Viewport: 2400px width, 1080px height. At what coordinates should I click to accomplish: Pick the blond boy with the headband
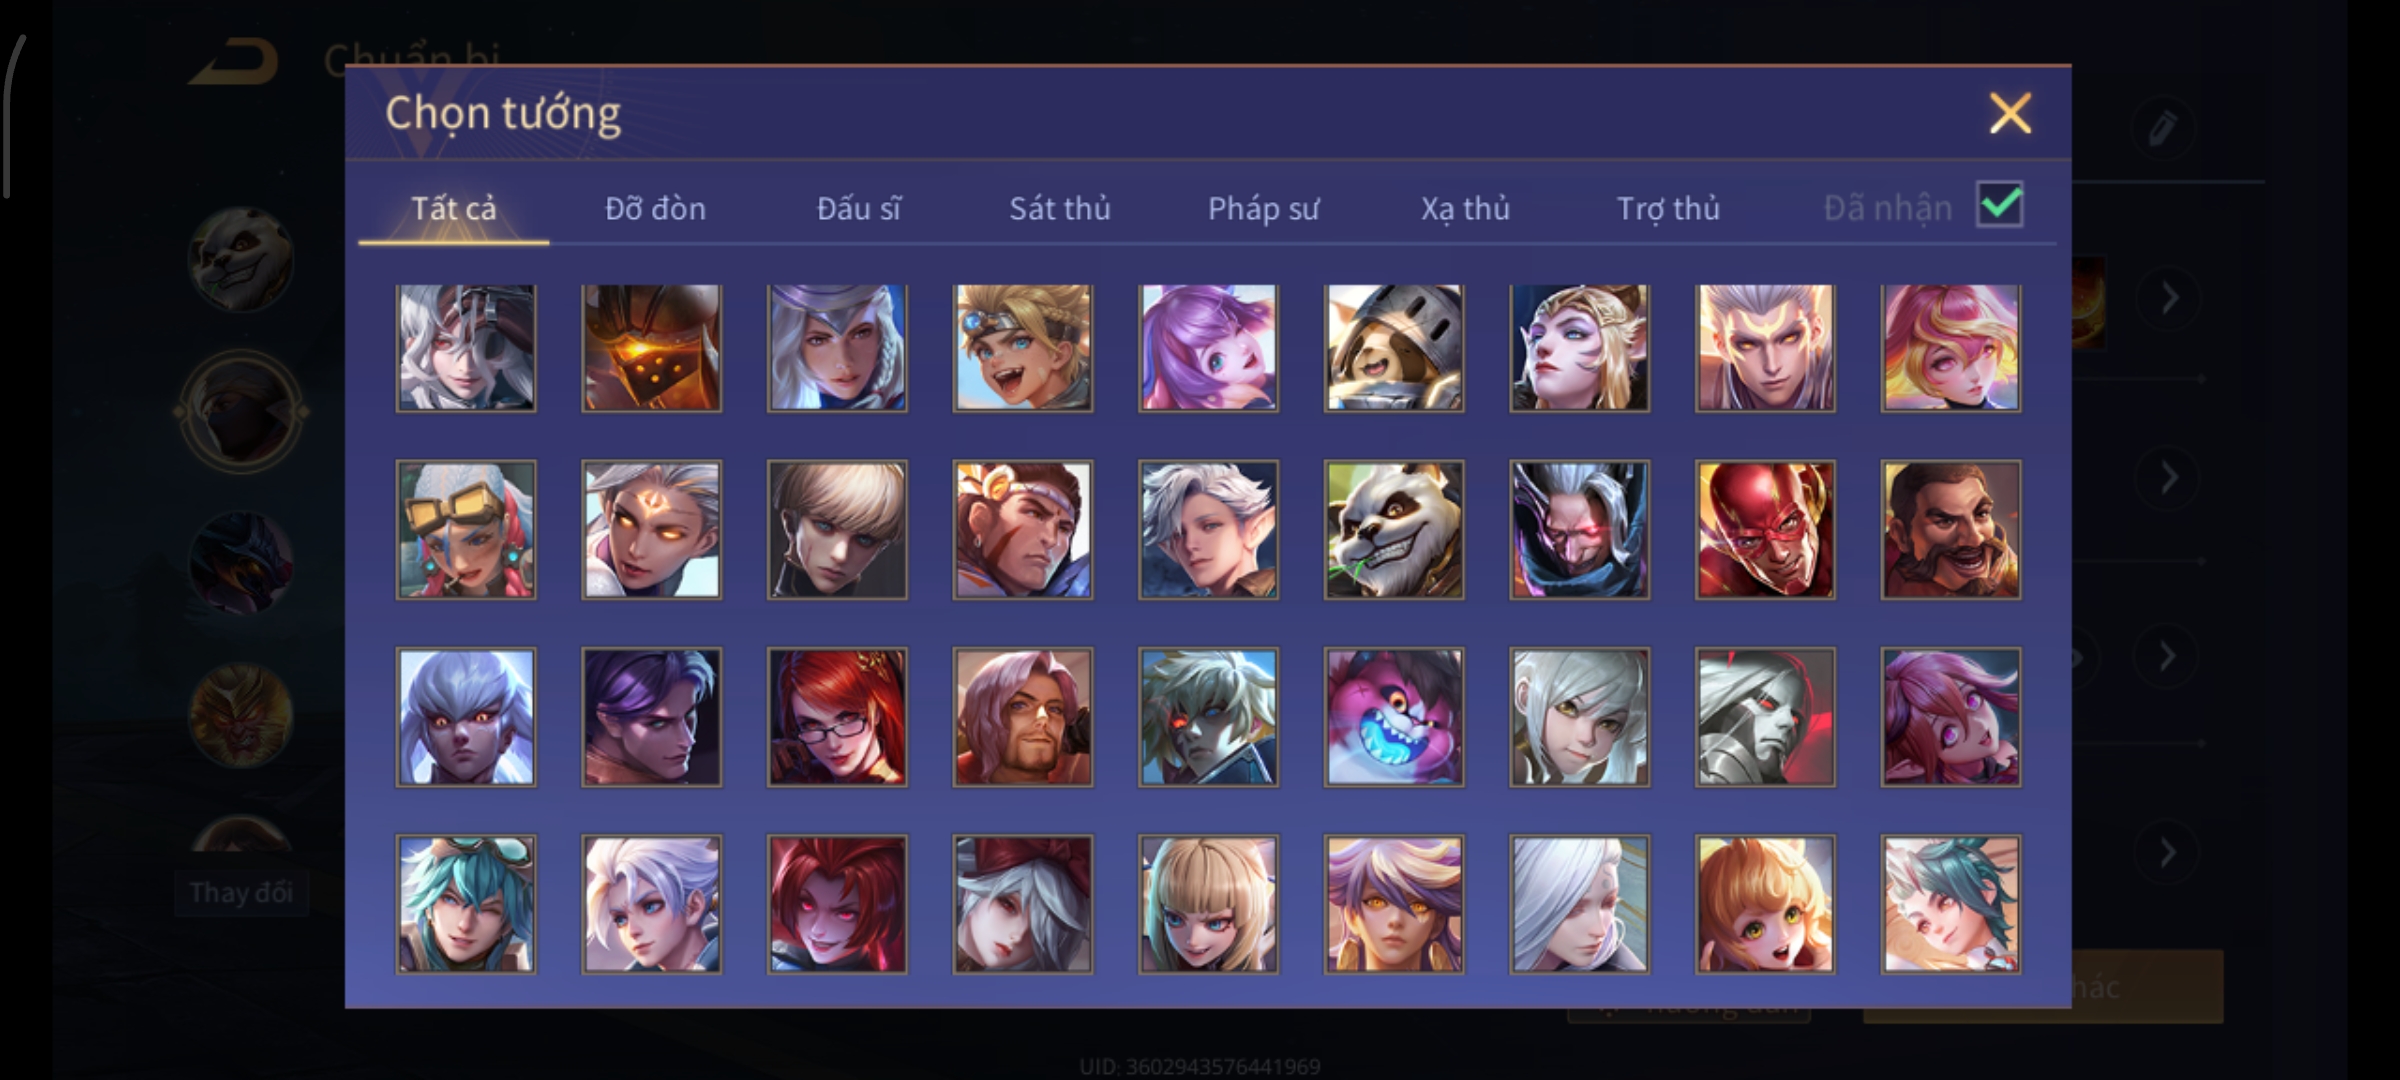pos(1023,348)
